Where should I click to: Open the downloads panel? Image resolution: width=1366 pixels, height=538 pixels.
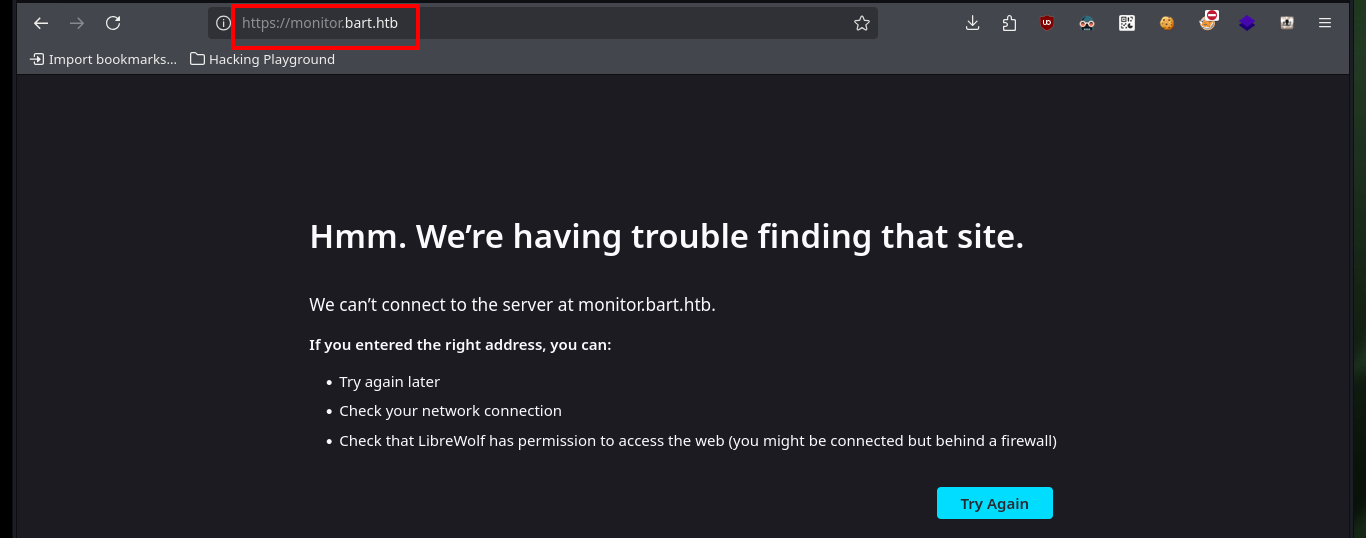coord(972,23)
